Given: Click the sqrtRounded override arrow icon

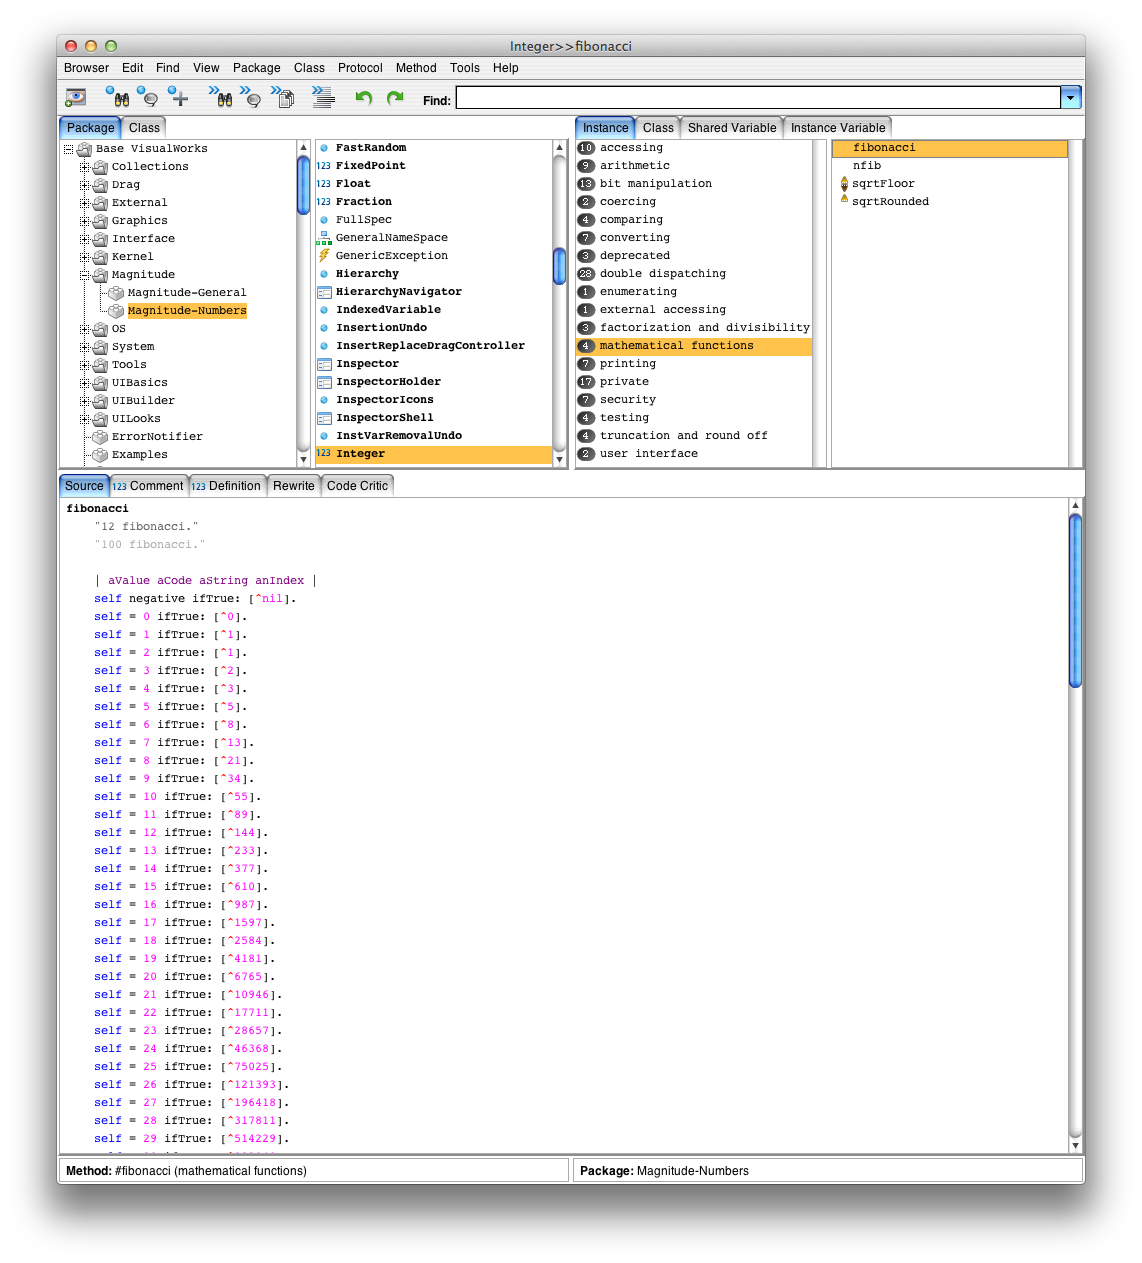Looking at the screenshot, I should tap(844, 199).
